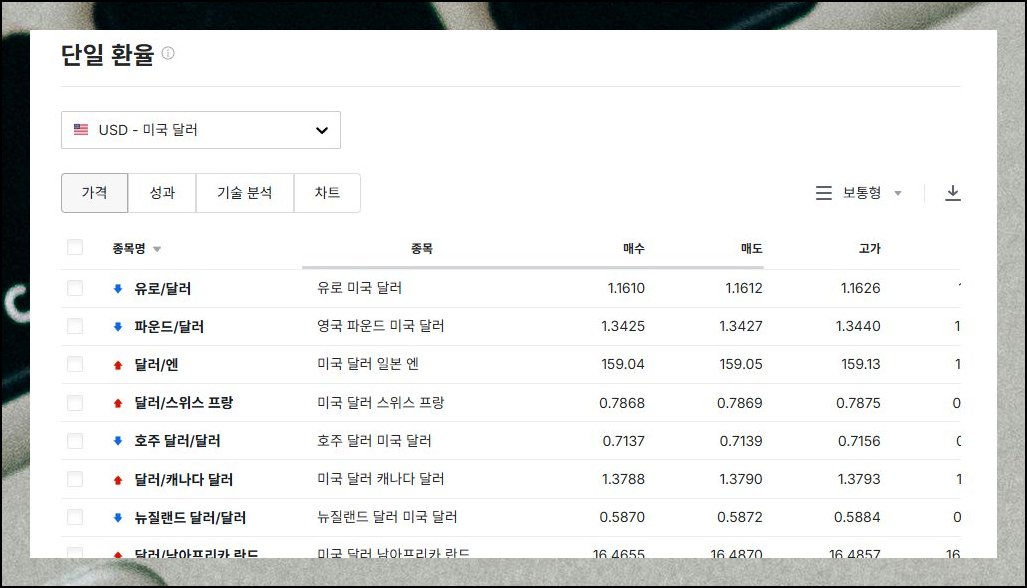1027x588 pixels.
Task: Click the 미국 달러 일본 엔 description cell
Action: tap(368, 363)
